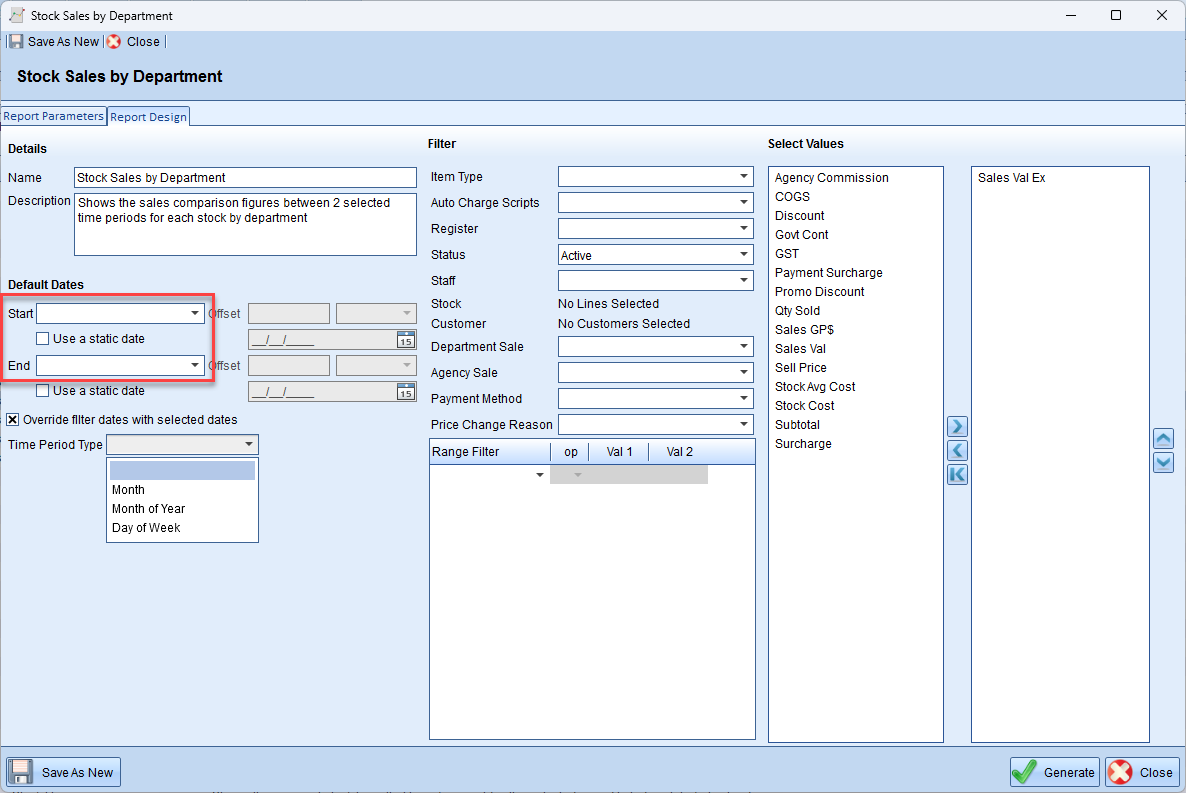The width and height of the screenshot is (1186, 793).
Task: Enable static date for End
Action: (43, 391)
